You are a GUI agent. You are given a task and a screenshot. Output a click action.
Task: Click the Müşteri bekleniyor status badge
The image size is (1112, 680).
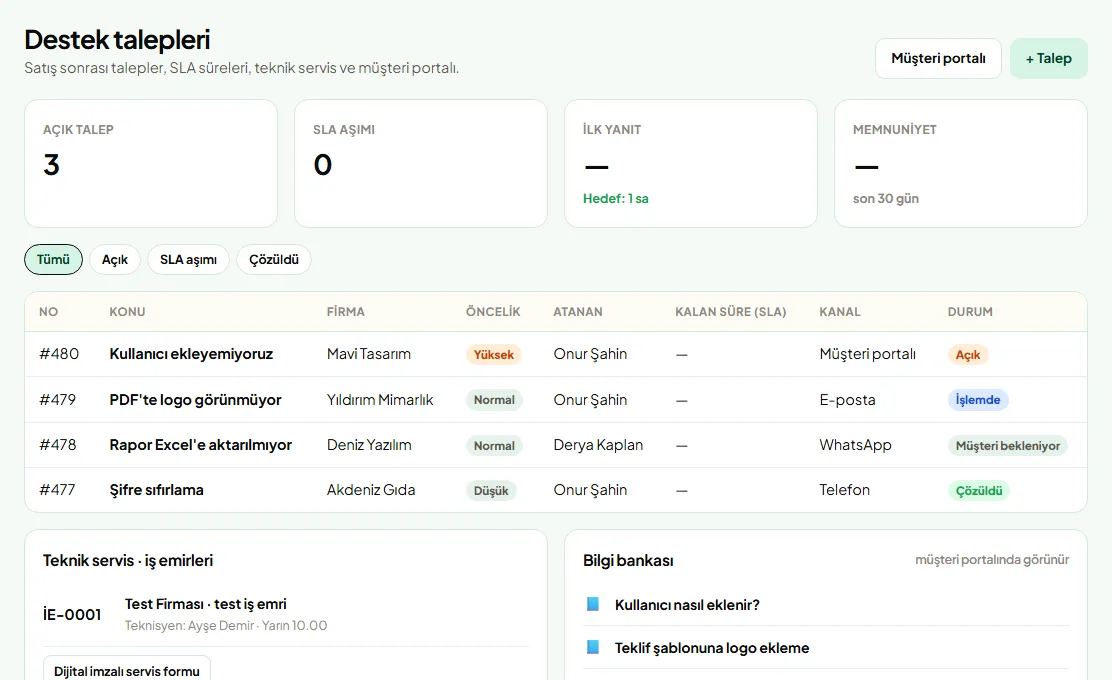pyautogui.click(x=1008, y=445)
